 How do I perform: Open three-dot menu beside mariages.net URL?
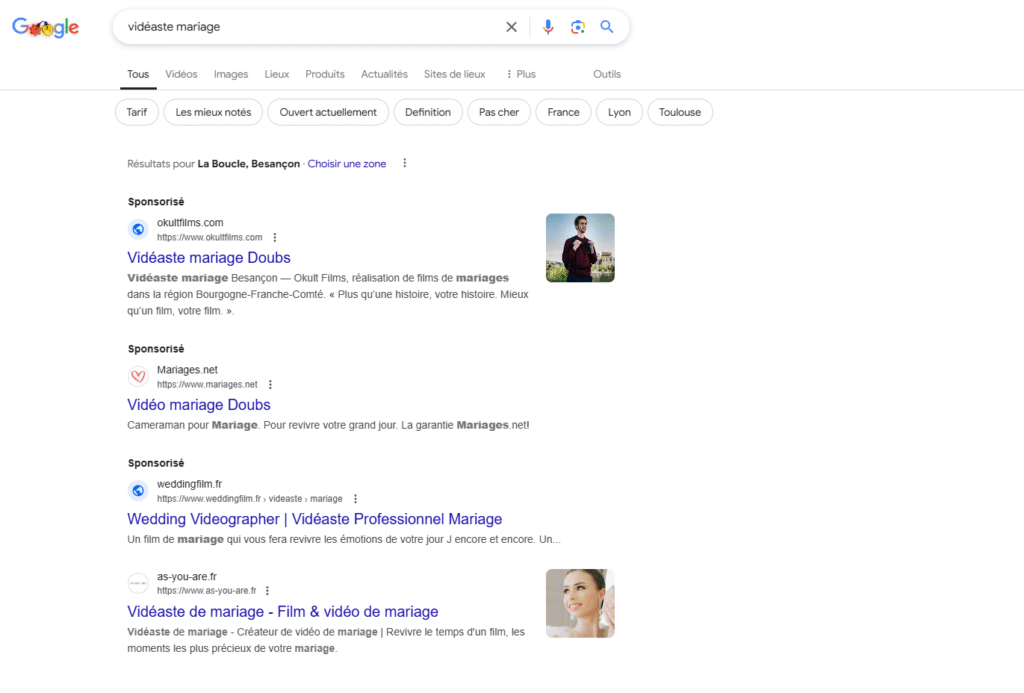pos(270,385)
